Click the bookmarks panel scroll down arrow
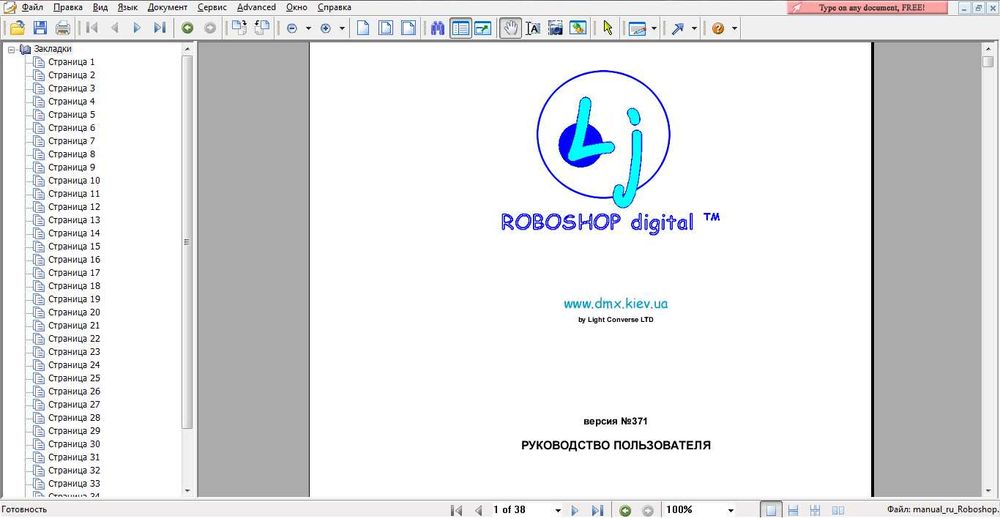 [187, 491]
